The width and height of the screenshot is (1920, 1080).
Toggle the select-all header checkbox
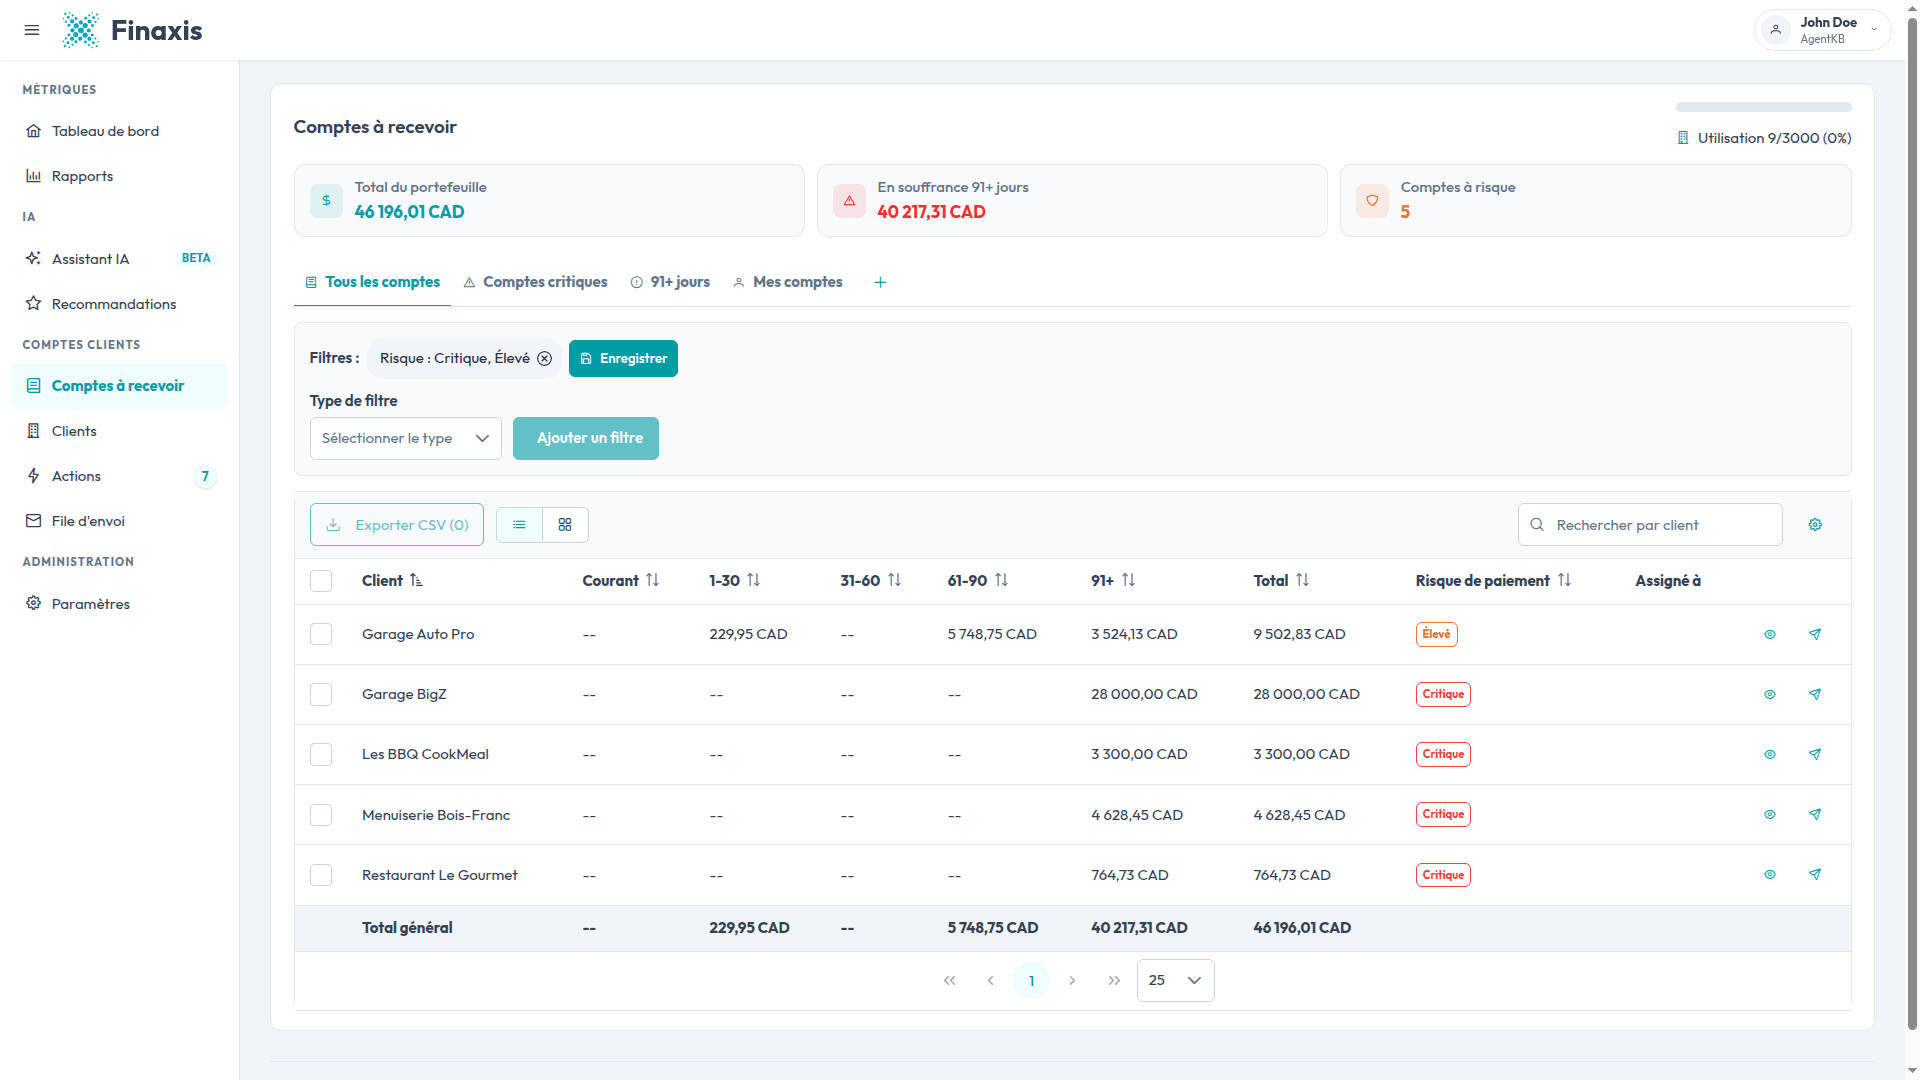pos(321,581)
